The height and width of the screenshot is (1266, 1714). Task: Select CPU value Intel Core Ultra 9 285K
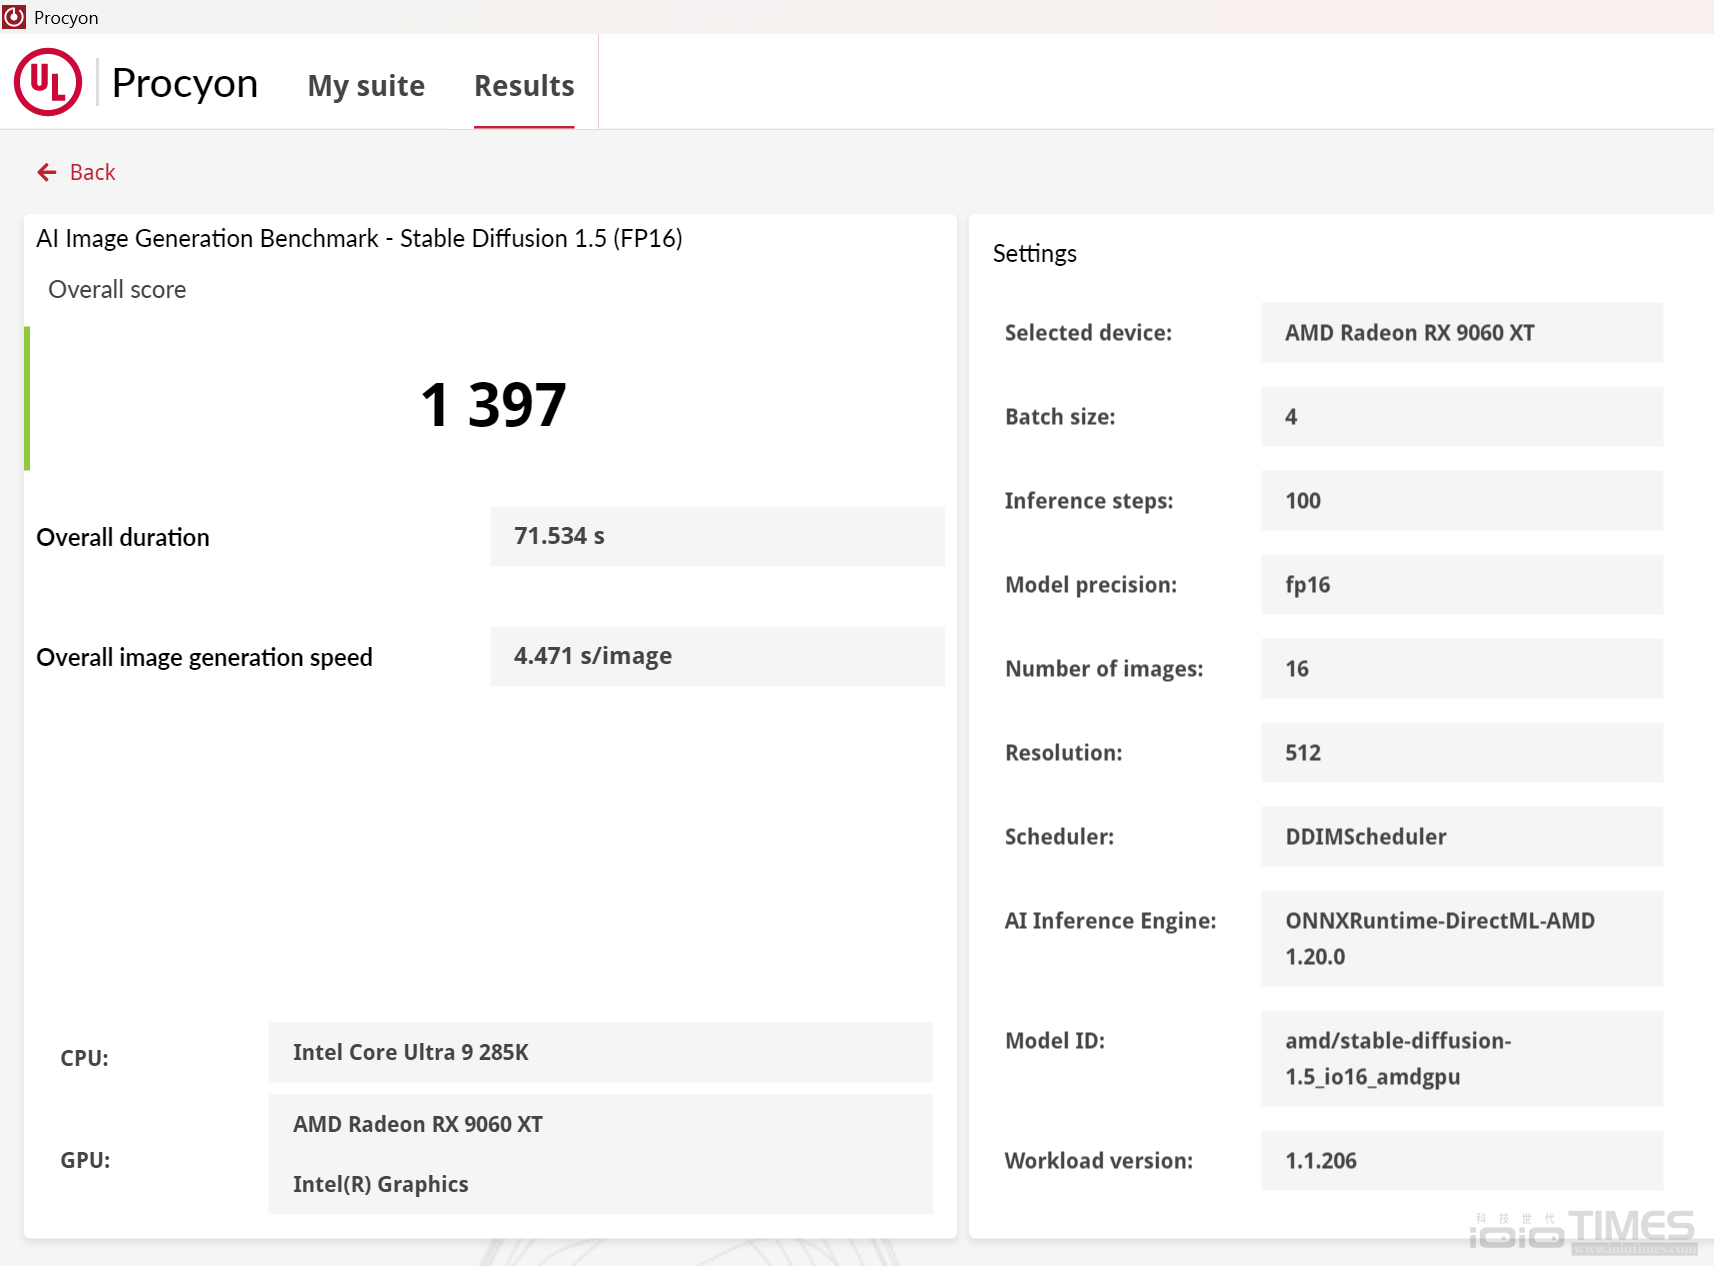coord(600,1052)
